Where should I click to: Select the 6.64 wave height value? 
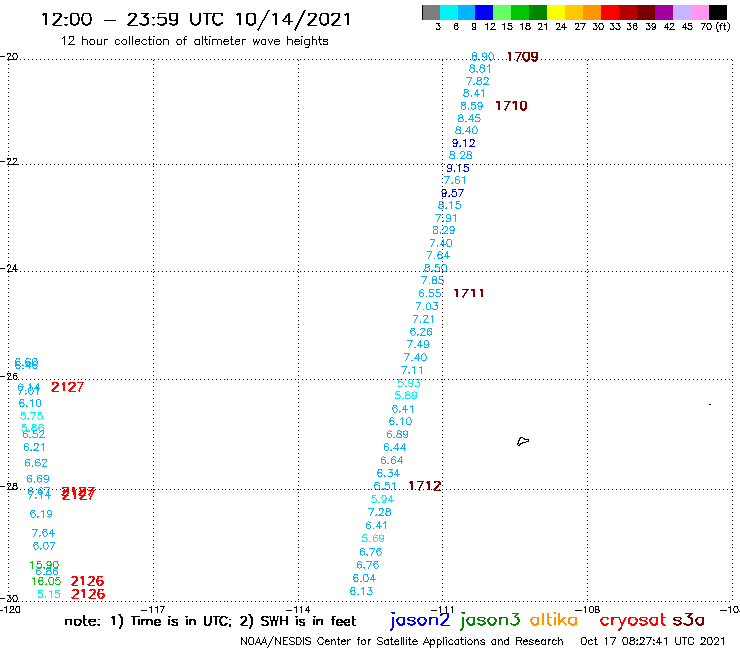tap(392, 460)
